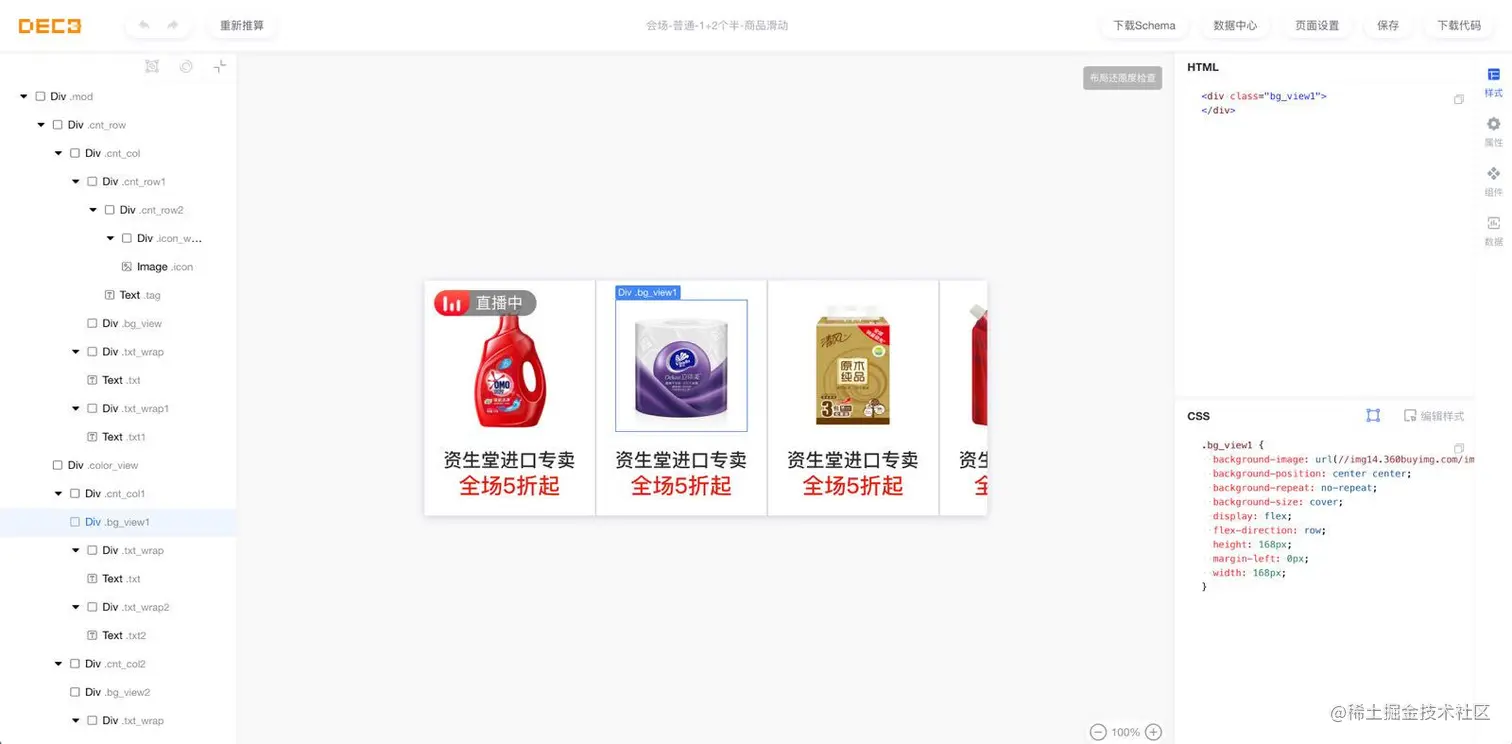Click the refresh icon above the layer tree
Image resolution: width=1512 pixels, height=744 pixels.
point(186,66)
